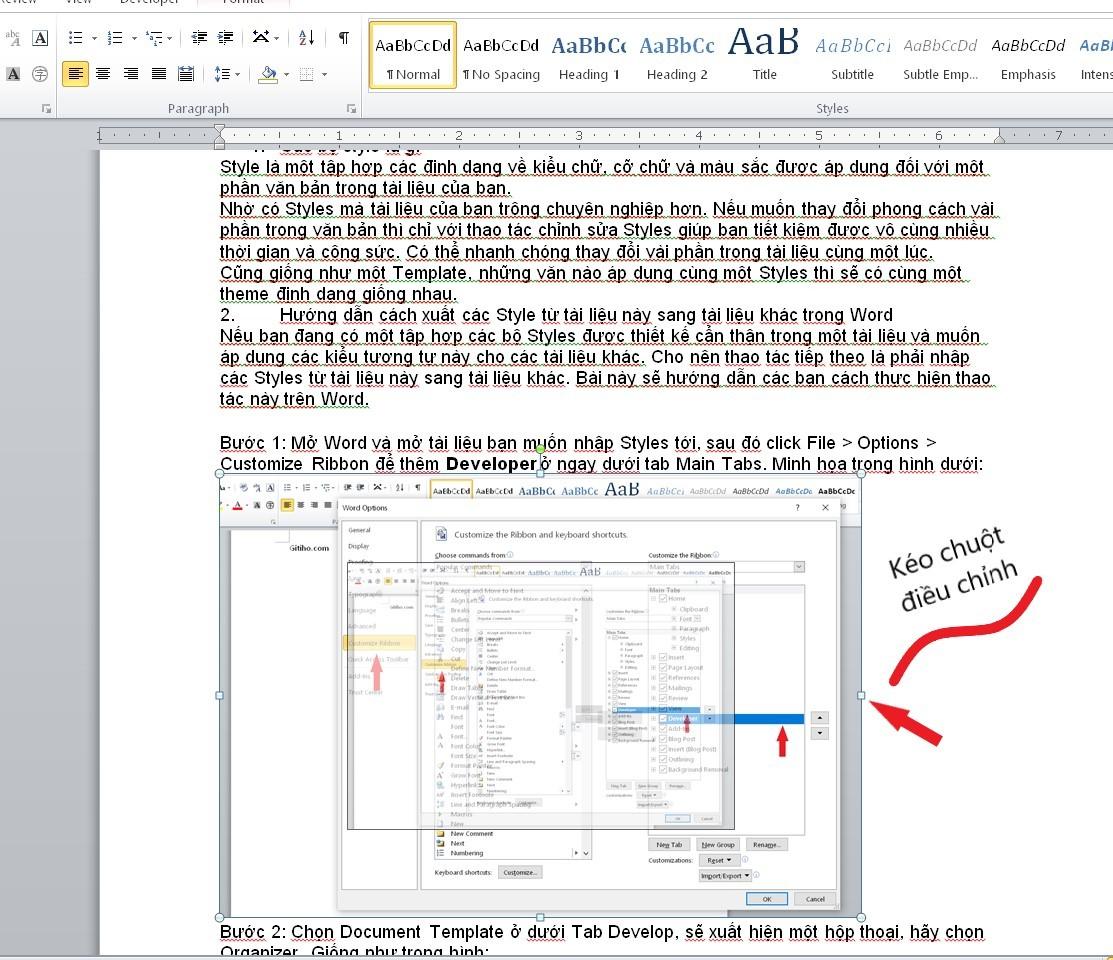
Task: Open the Borders dropdown arrow
Action: click(325, 75)
